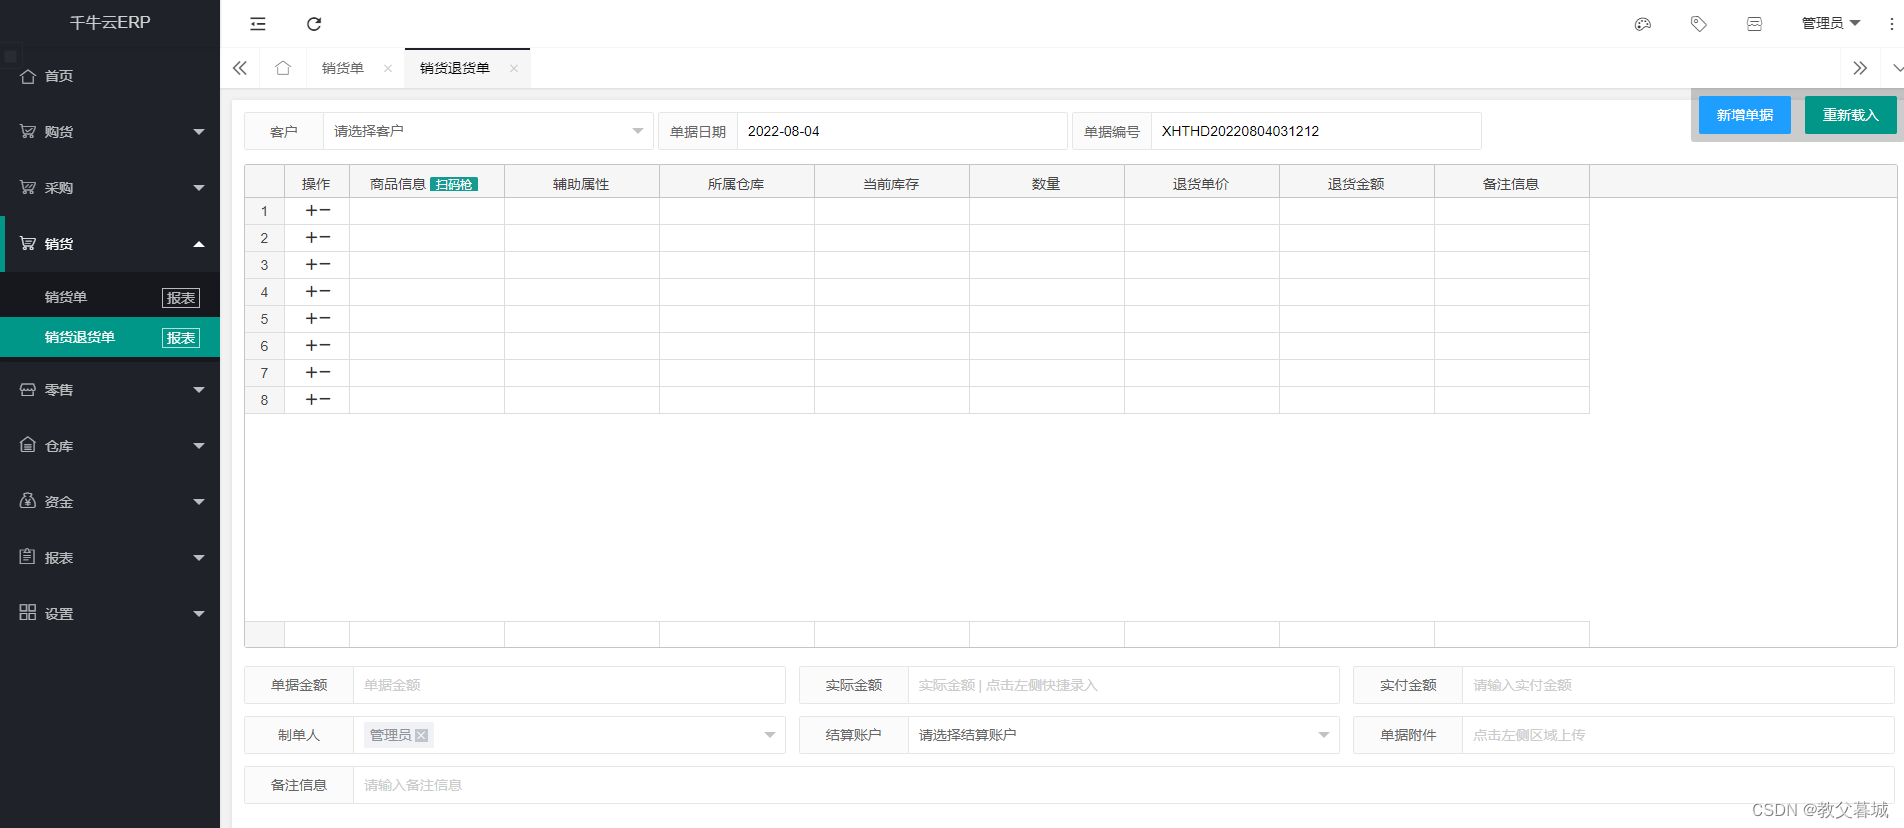1904x828 pixels.
Task: Click the 请输入备注信息 input field
Action: (x=1124, y=785)
